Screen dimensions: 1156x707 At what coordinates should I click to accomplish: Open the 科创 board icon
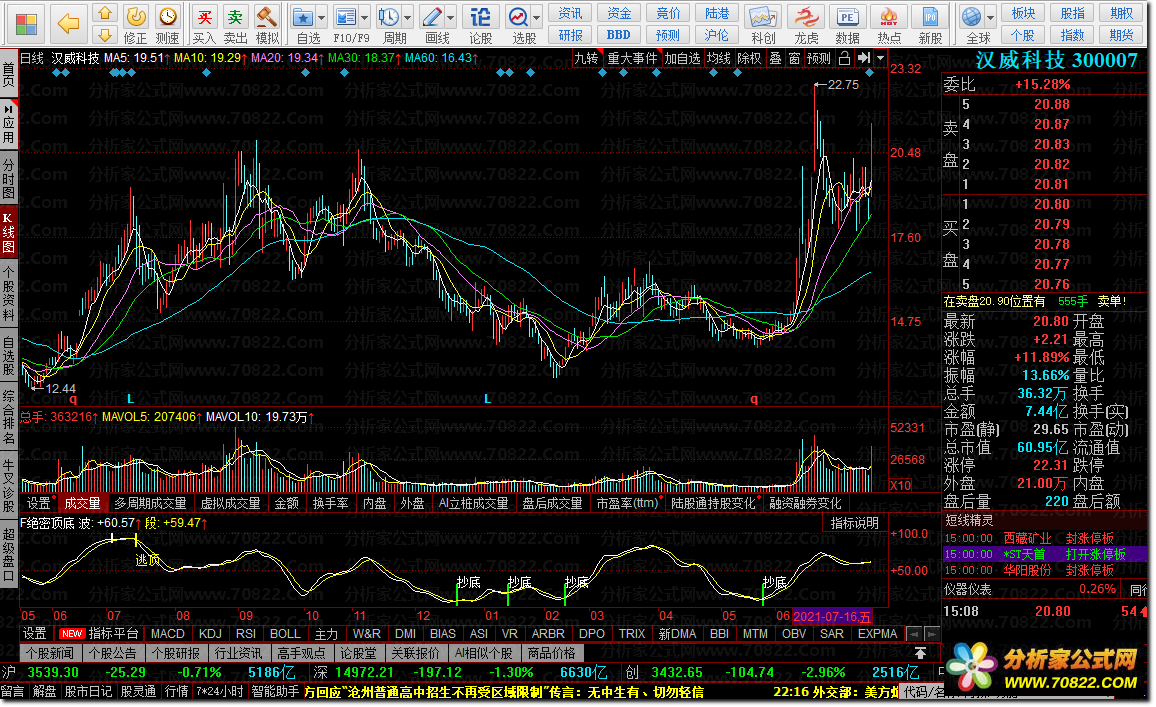(x=763, y=16)
